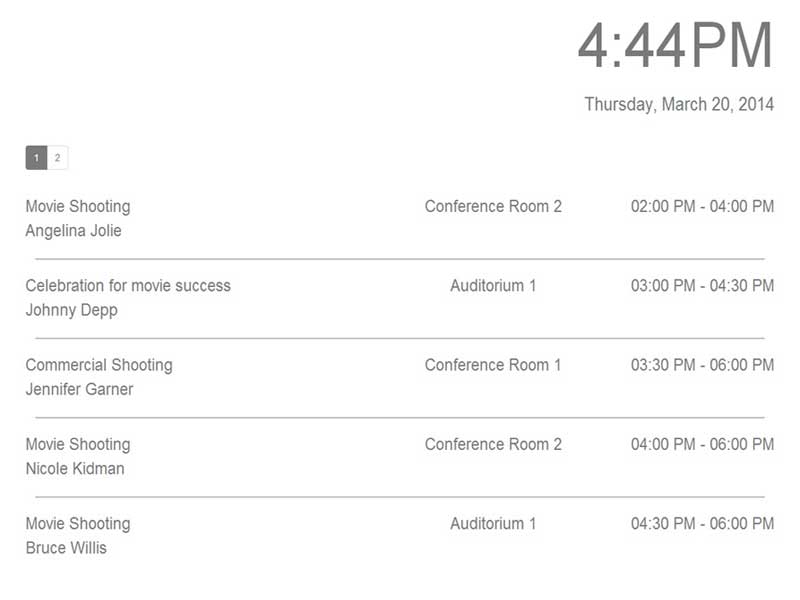
Task: Select page 1 pagination button
Action: coord(36,158)
